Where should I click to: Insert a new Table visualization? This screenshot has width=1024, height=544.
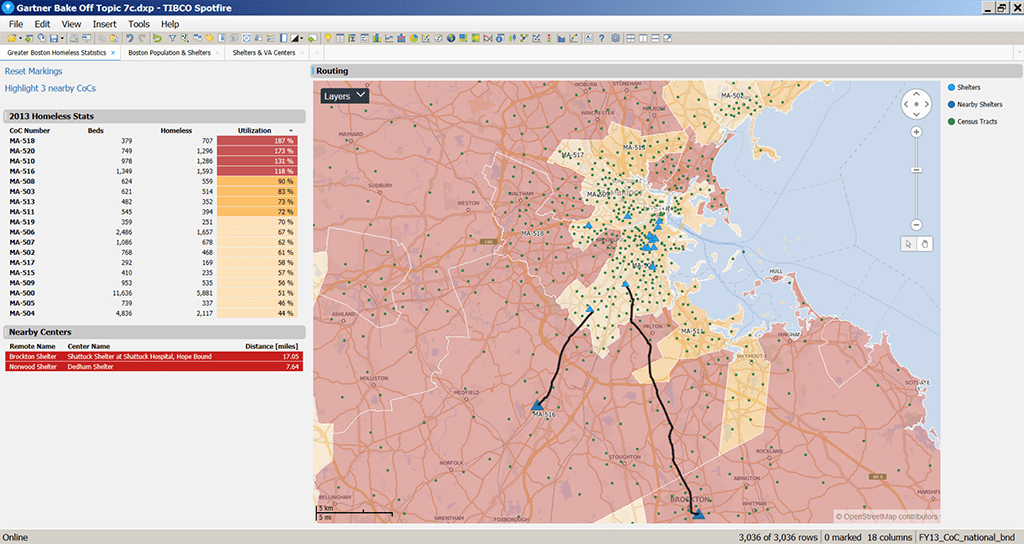[340, 39]
